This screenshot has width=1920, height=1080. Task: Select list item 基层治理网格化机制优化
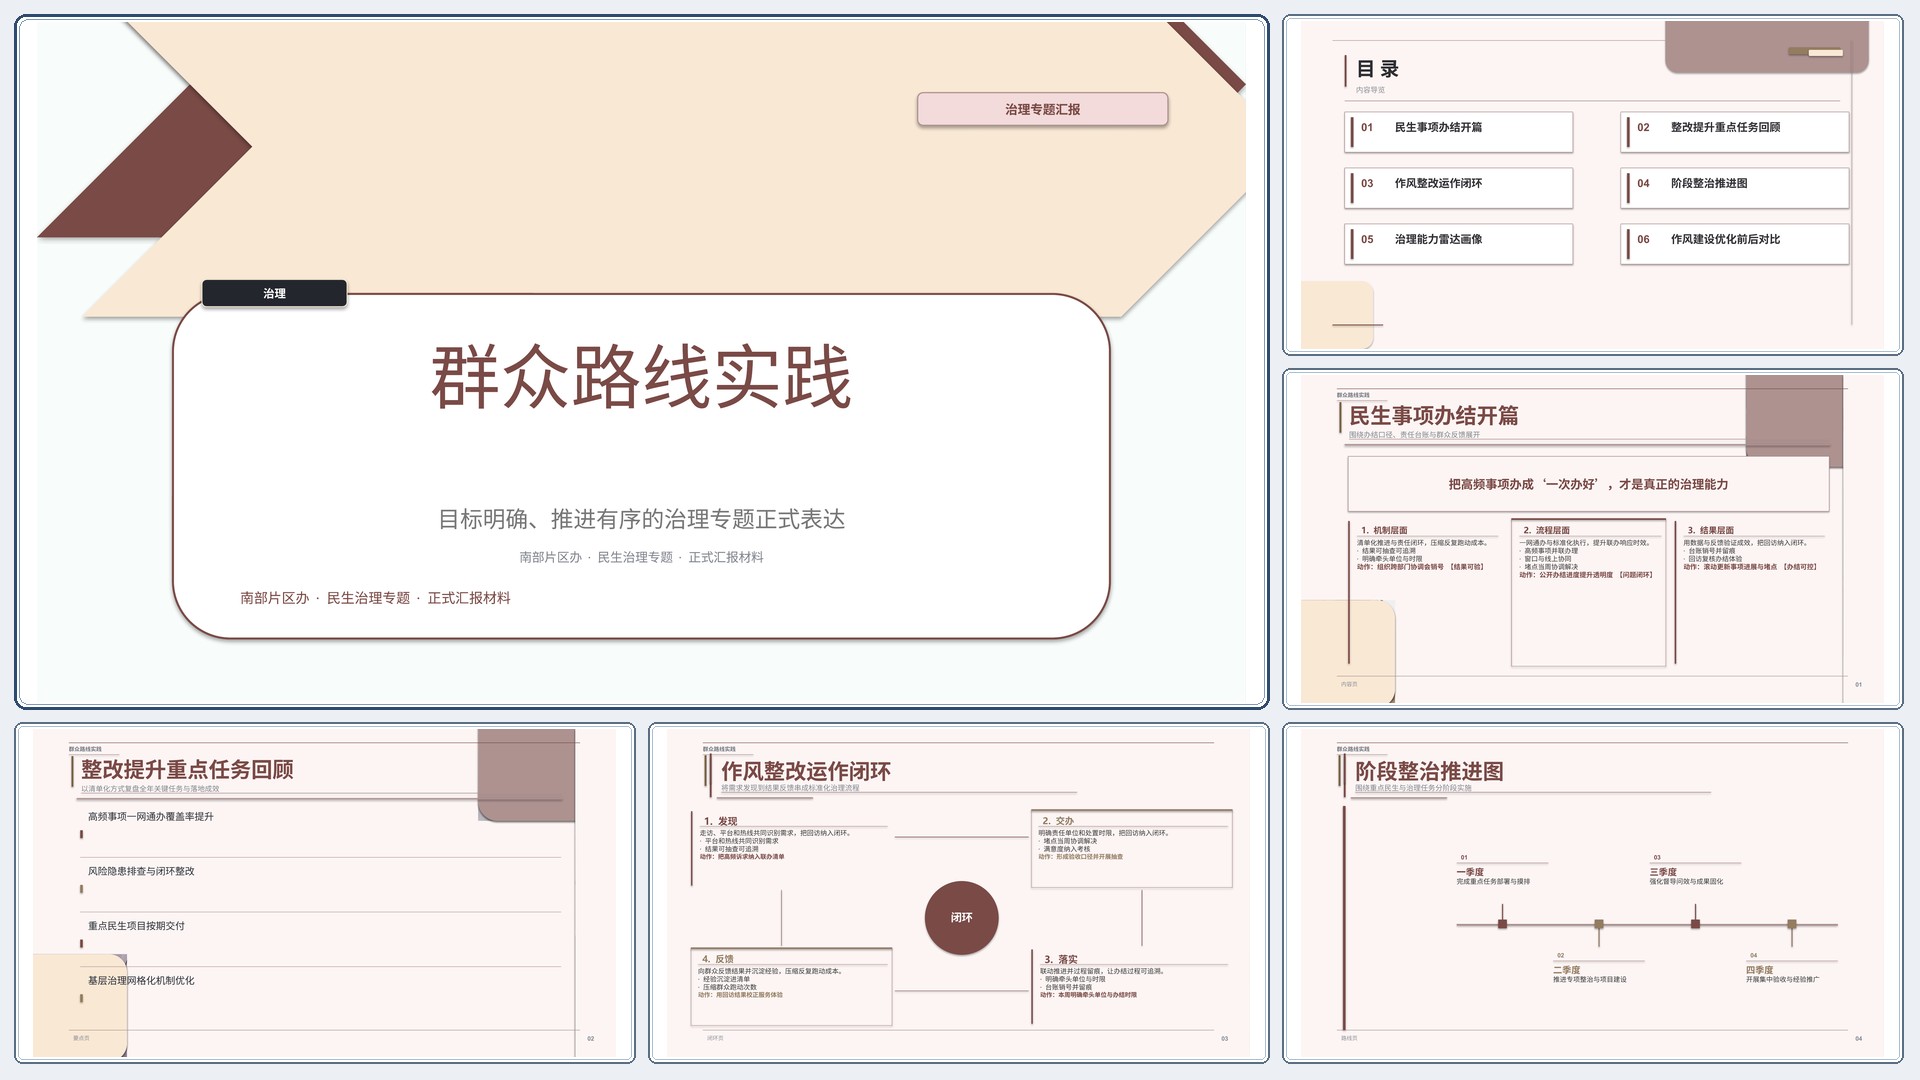click(141, 981)
